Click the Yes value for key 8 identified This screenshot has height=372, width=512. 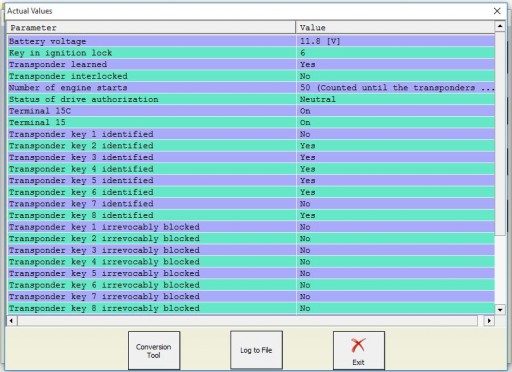point(307,215)
